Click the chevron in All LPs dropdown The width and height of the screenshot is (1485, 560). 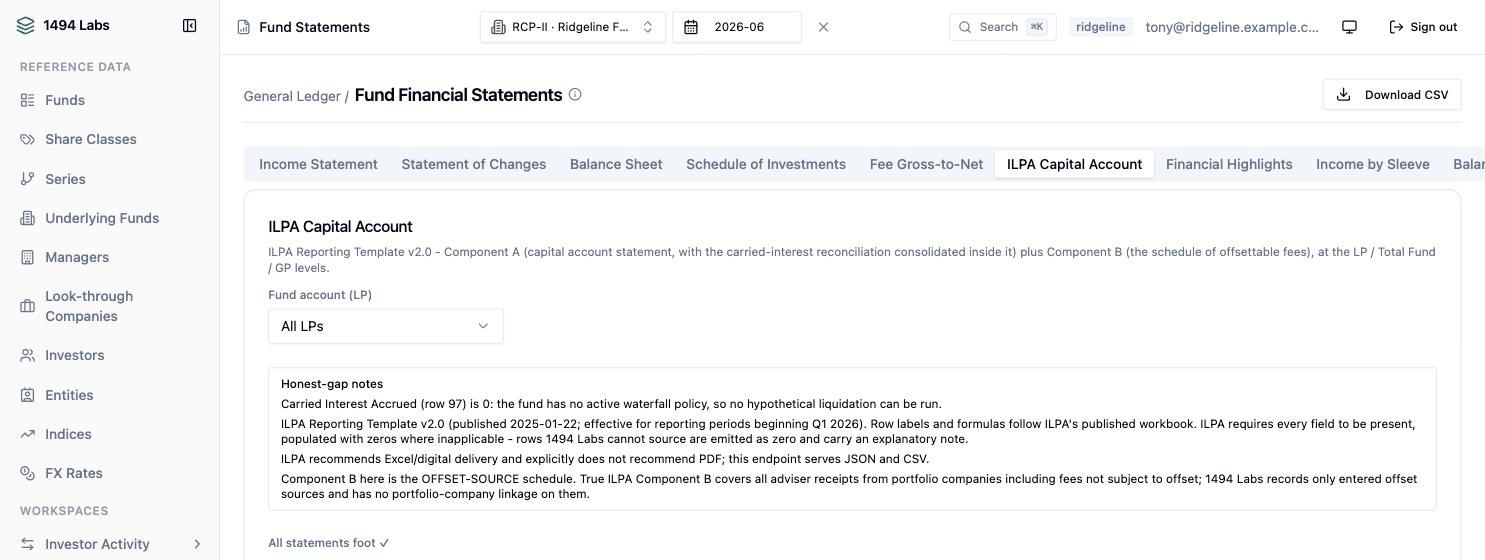click(483, 326)
